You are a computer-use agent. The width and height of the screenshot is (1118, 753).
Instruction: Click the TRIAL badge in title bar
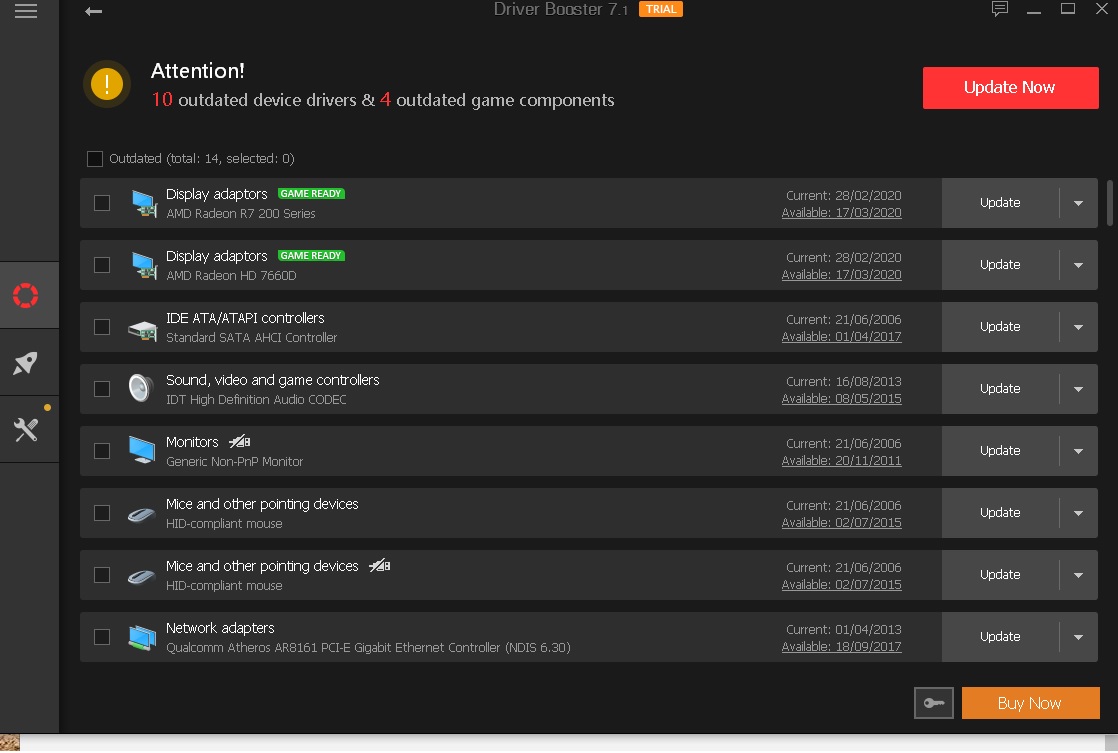pos(661,9)
